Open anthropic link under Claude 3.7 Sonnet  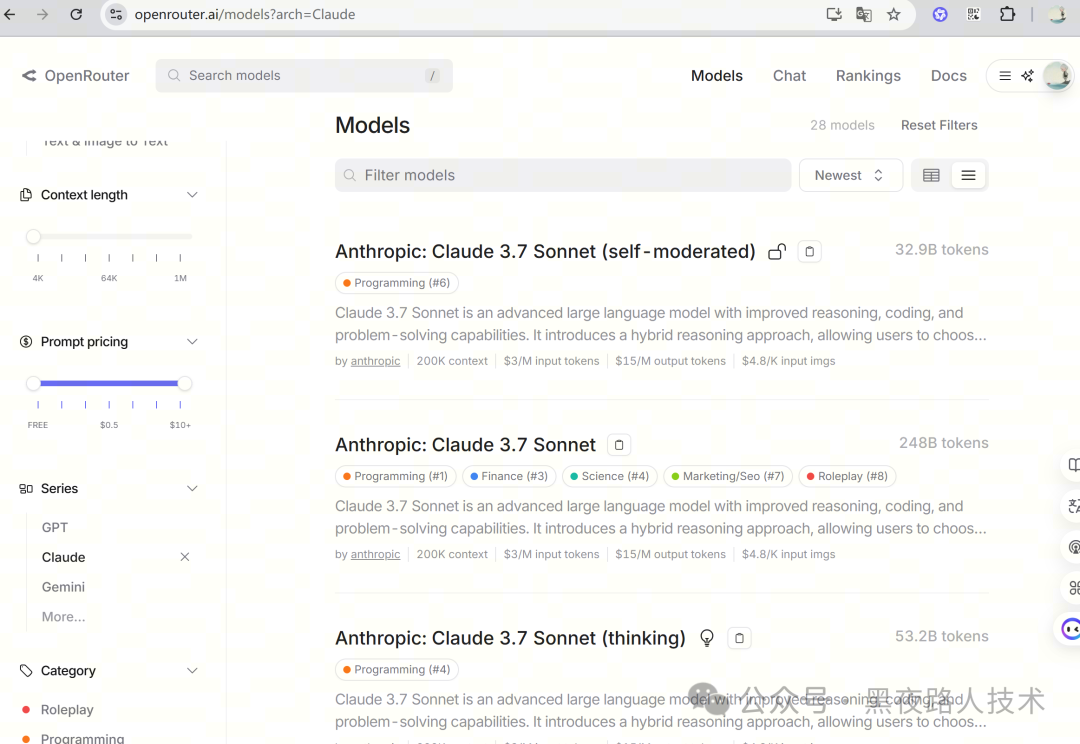[375, 555]
